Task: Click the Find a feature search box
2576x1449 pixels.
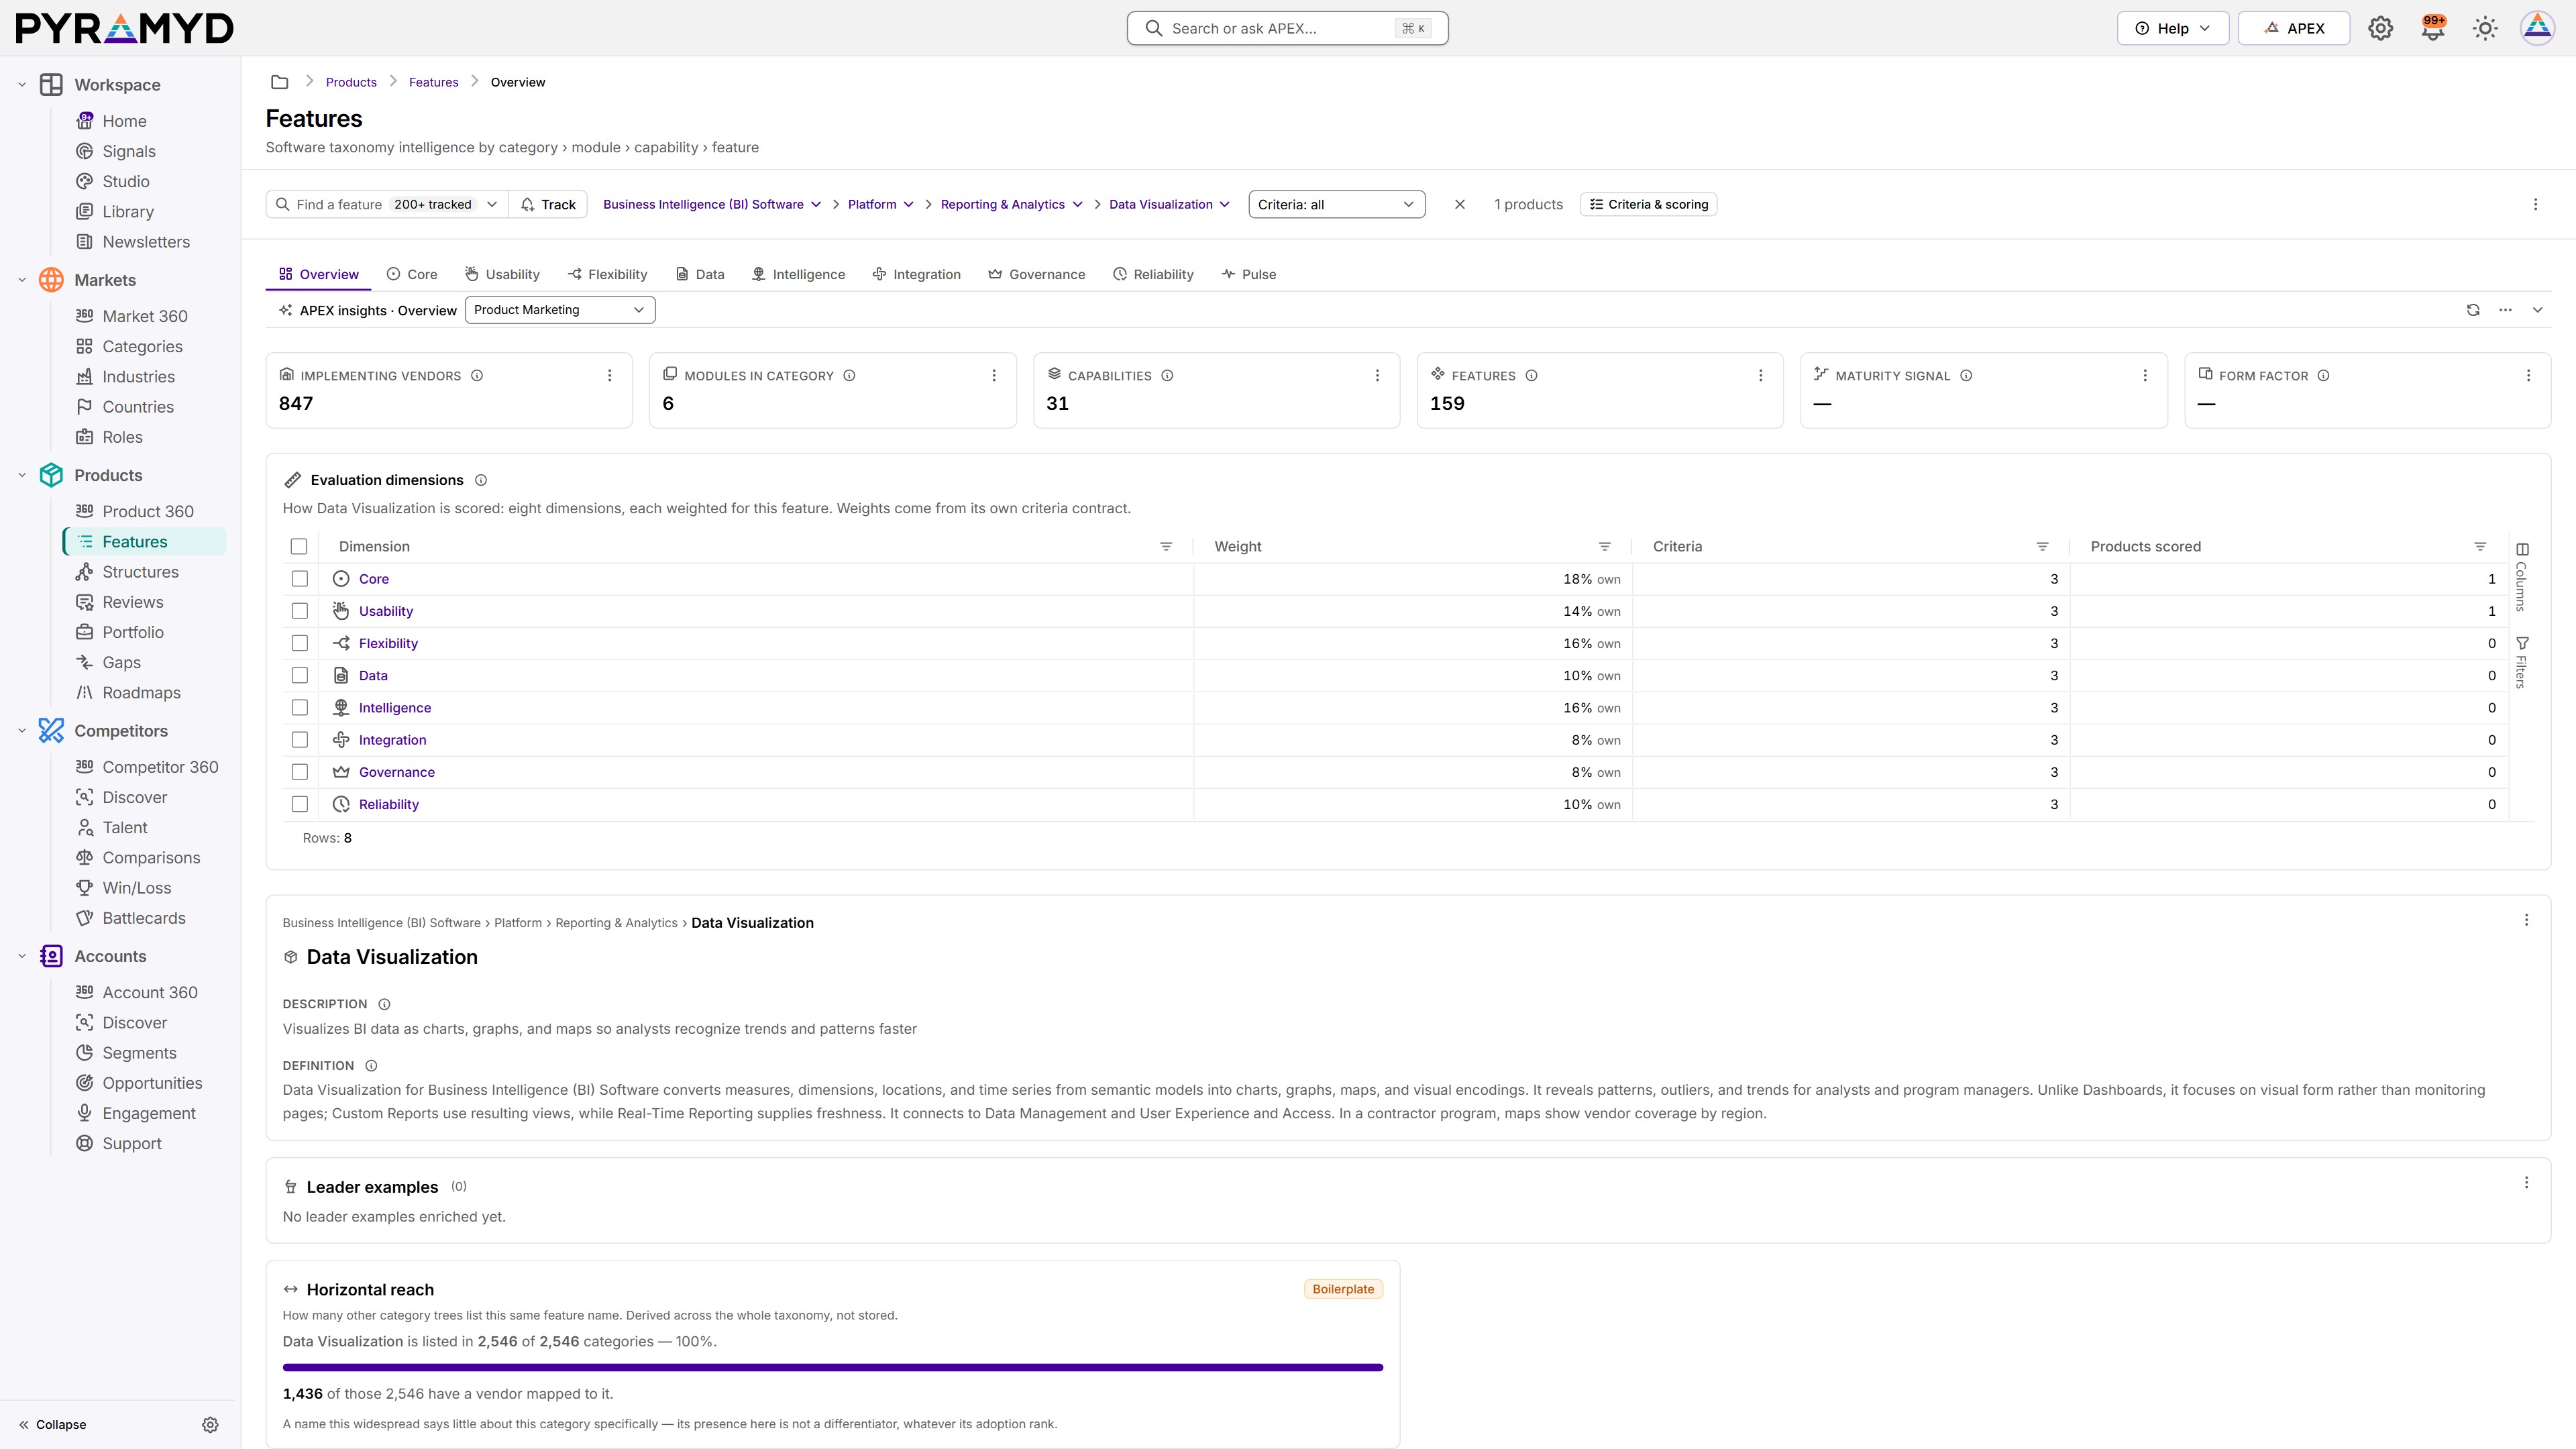Action: (x=387, y=204)
